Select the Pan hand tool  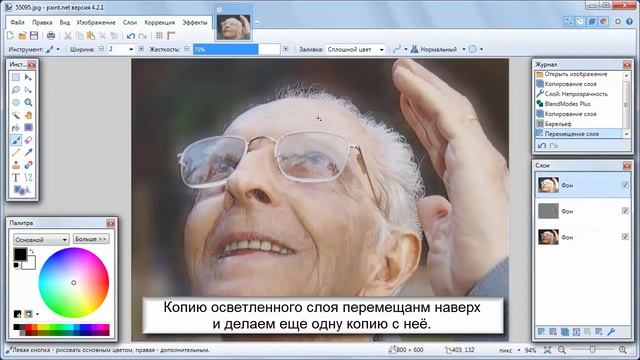[x=28, y=115]
